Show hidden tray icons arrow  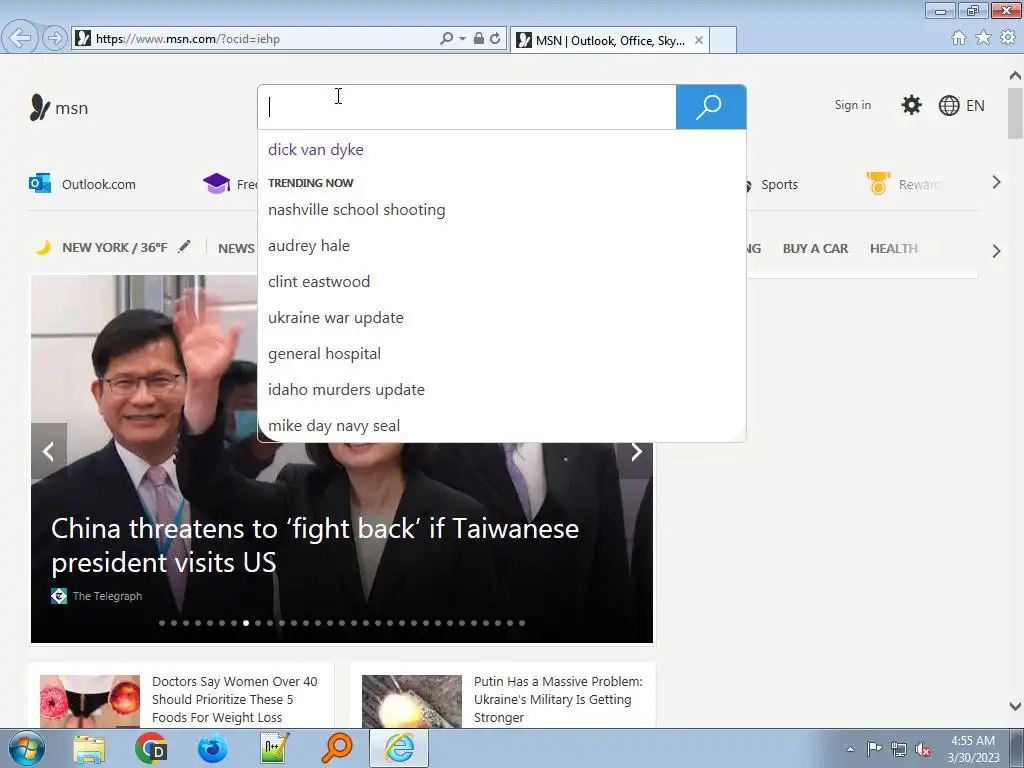point(850,749)
